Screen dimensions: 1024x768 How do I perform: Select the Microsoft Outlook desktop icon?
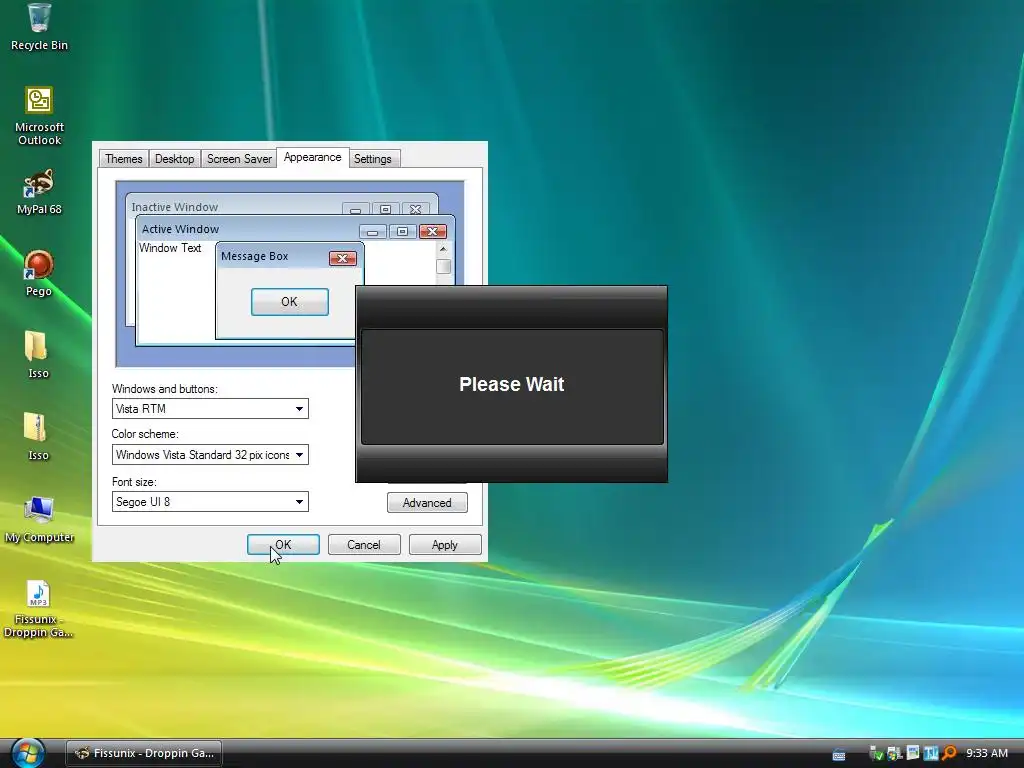coord(39,116)
